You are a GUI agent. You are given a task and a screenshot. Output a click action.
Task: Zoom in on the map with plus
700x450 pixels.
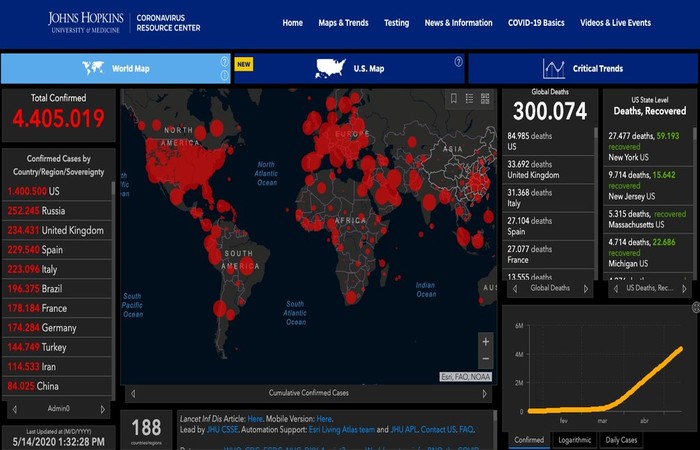[x=486, y=342]
